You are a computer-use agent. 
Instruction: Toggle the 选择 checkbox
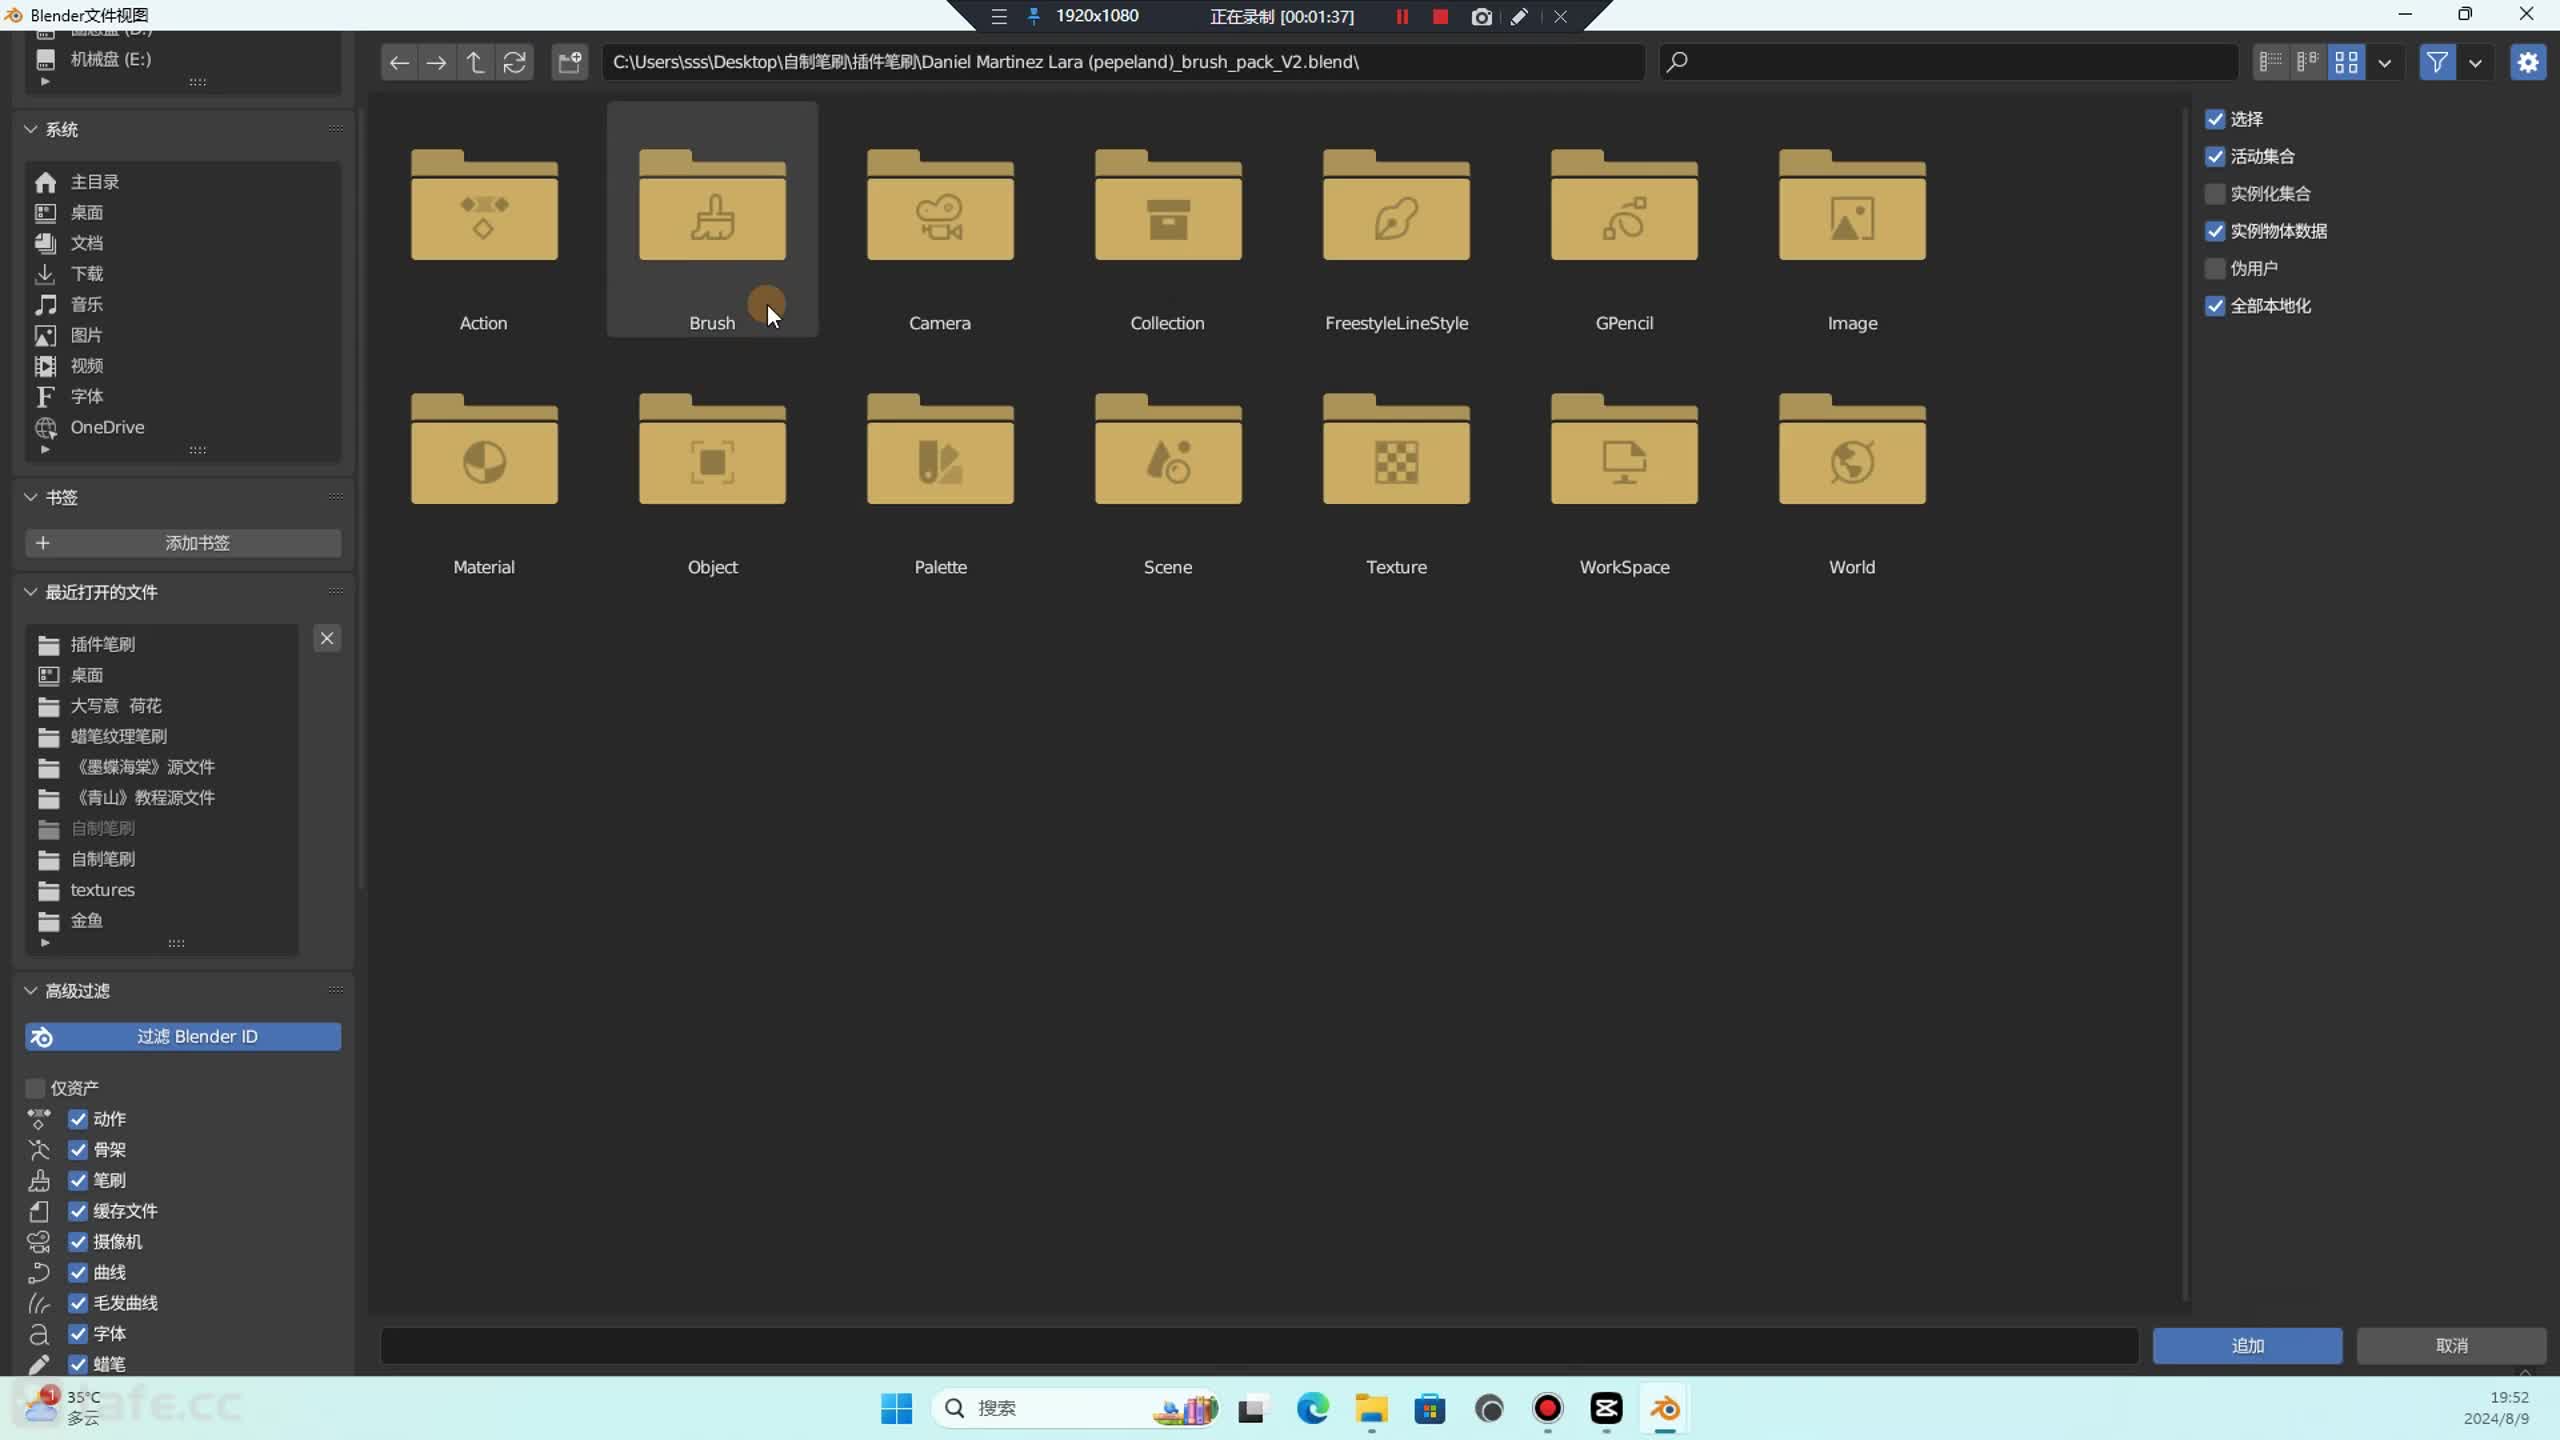point(2215,119)
